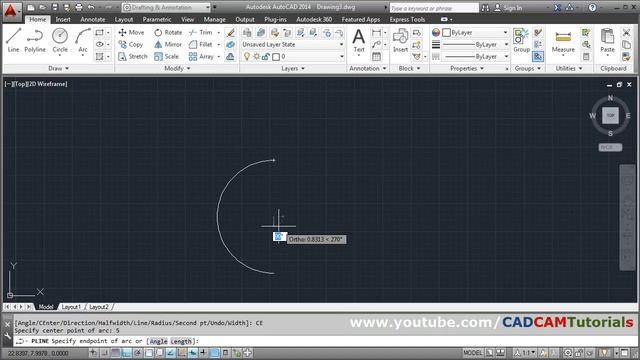This screenshot has height=360, width=640.
Task: Open the Unsaved Layer State dropdown
Action: pos(292,44)
